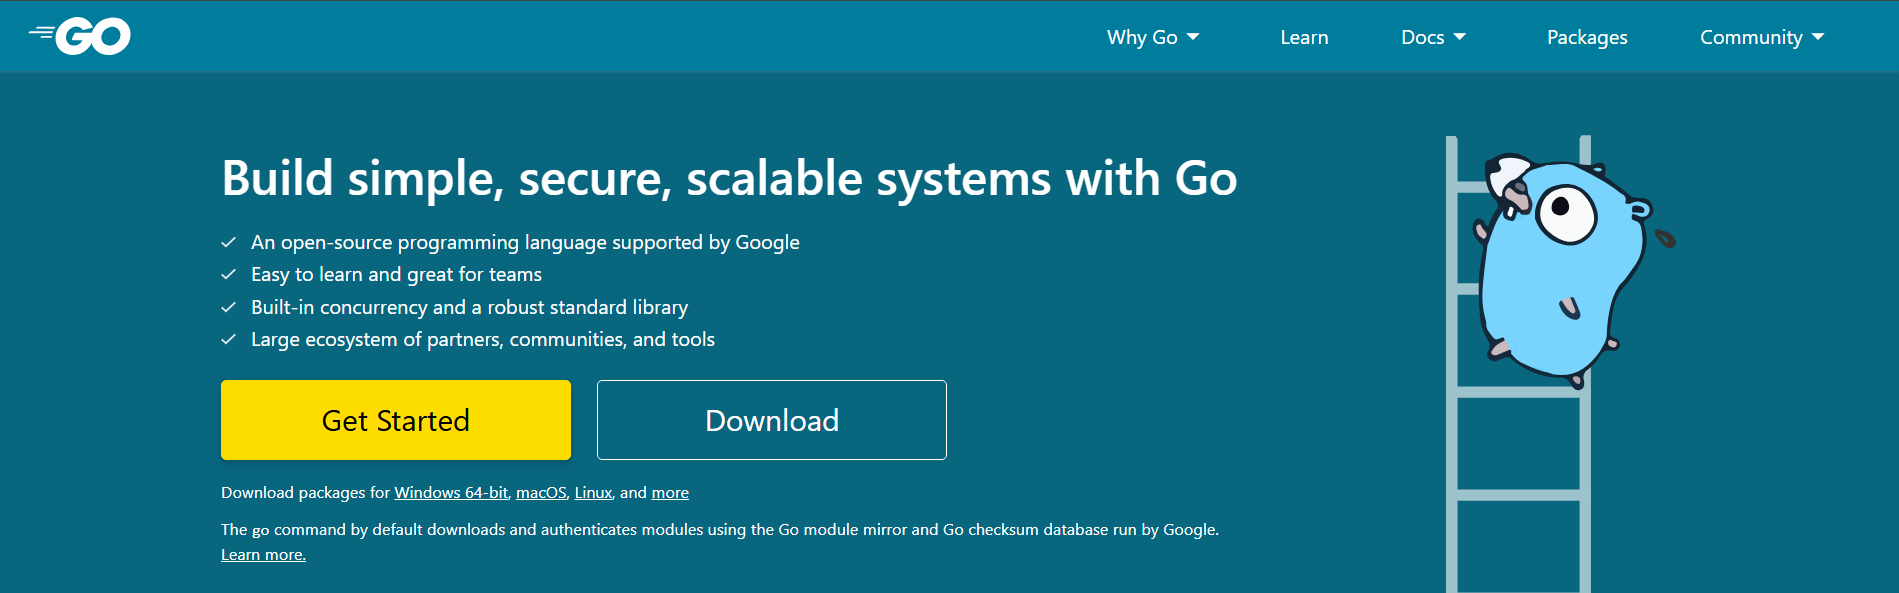Open the Learn more link

tap(263, 555)
